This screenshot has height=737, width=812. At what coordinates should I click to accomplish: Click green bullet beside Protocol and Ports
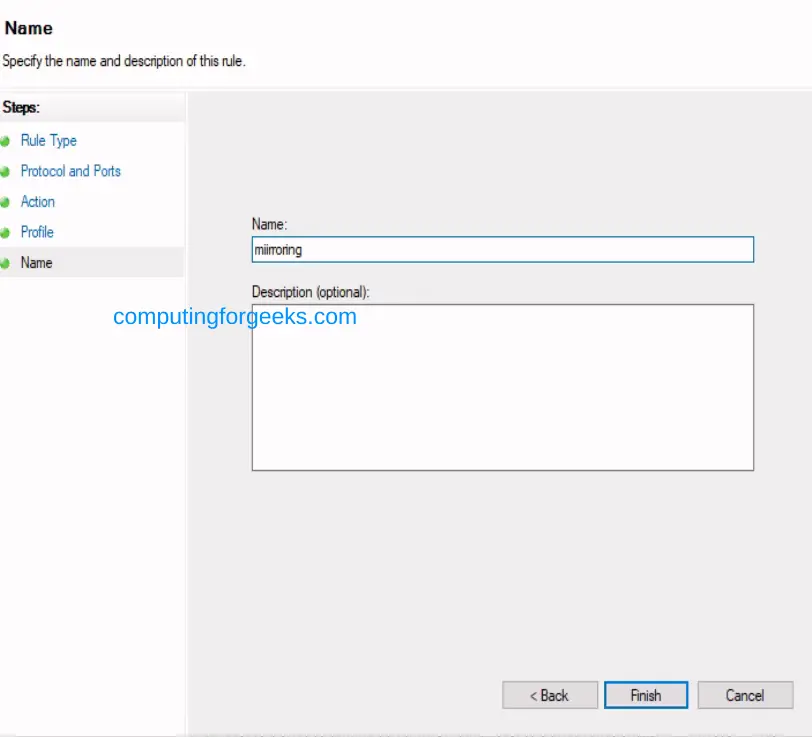[x=5, y=171]
